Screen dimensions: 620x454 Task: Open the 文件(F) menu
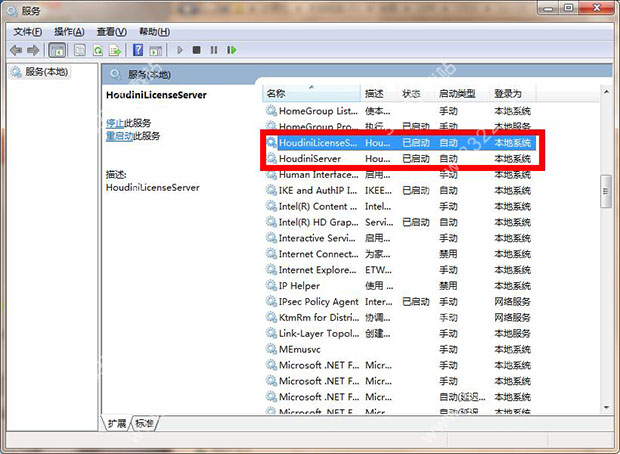pyautogui.click(x=27, y=32)
